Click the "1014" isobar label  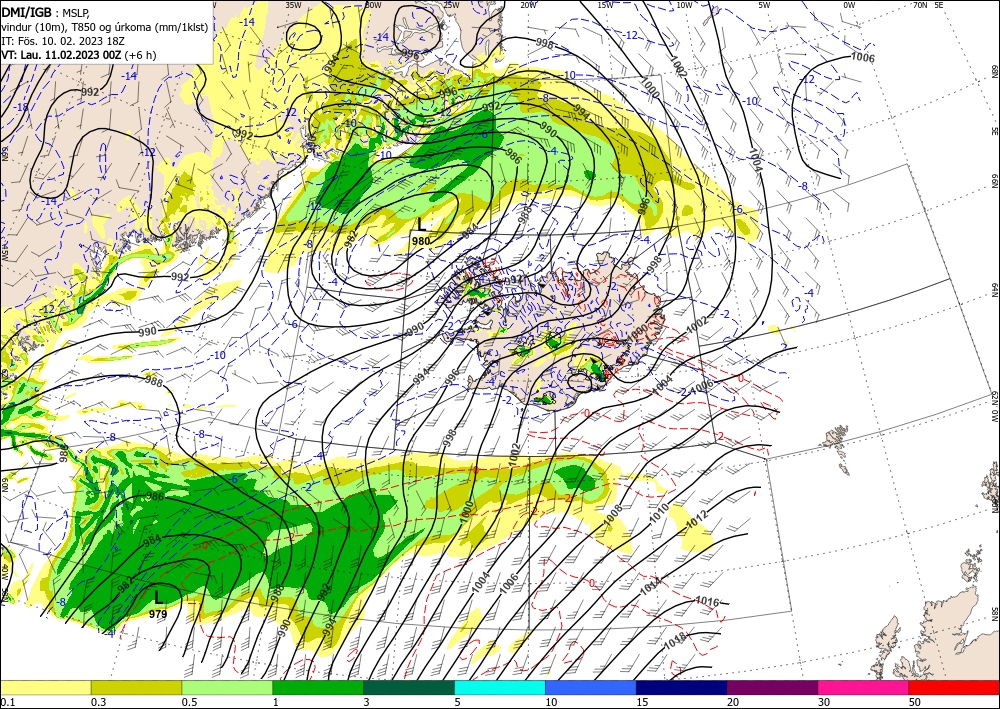click(651, 585)
